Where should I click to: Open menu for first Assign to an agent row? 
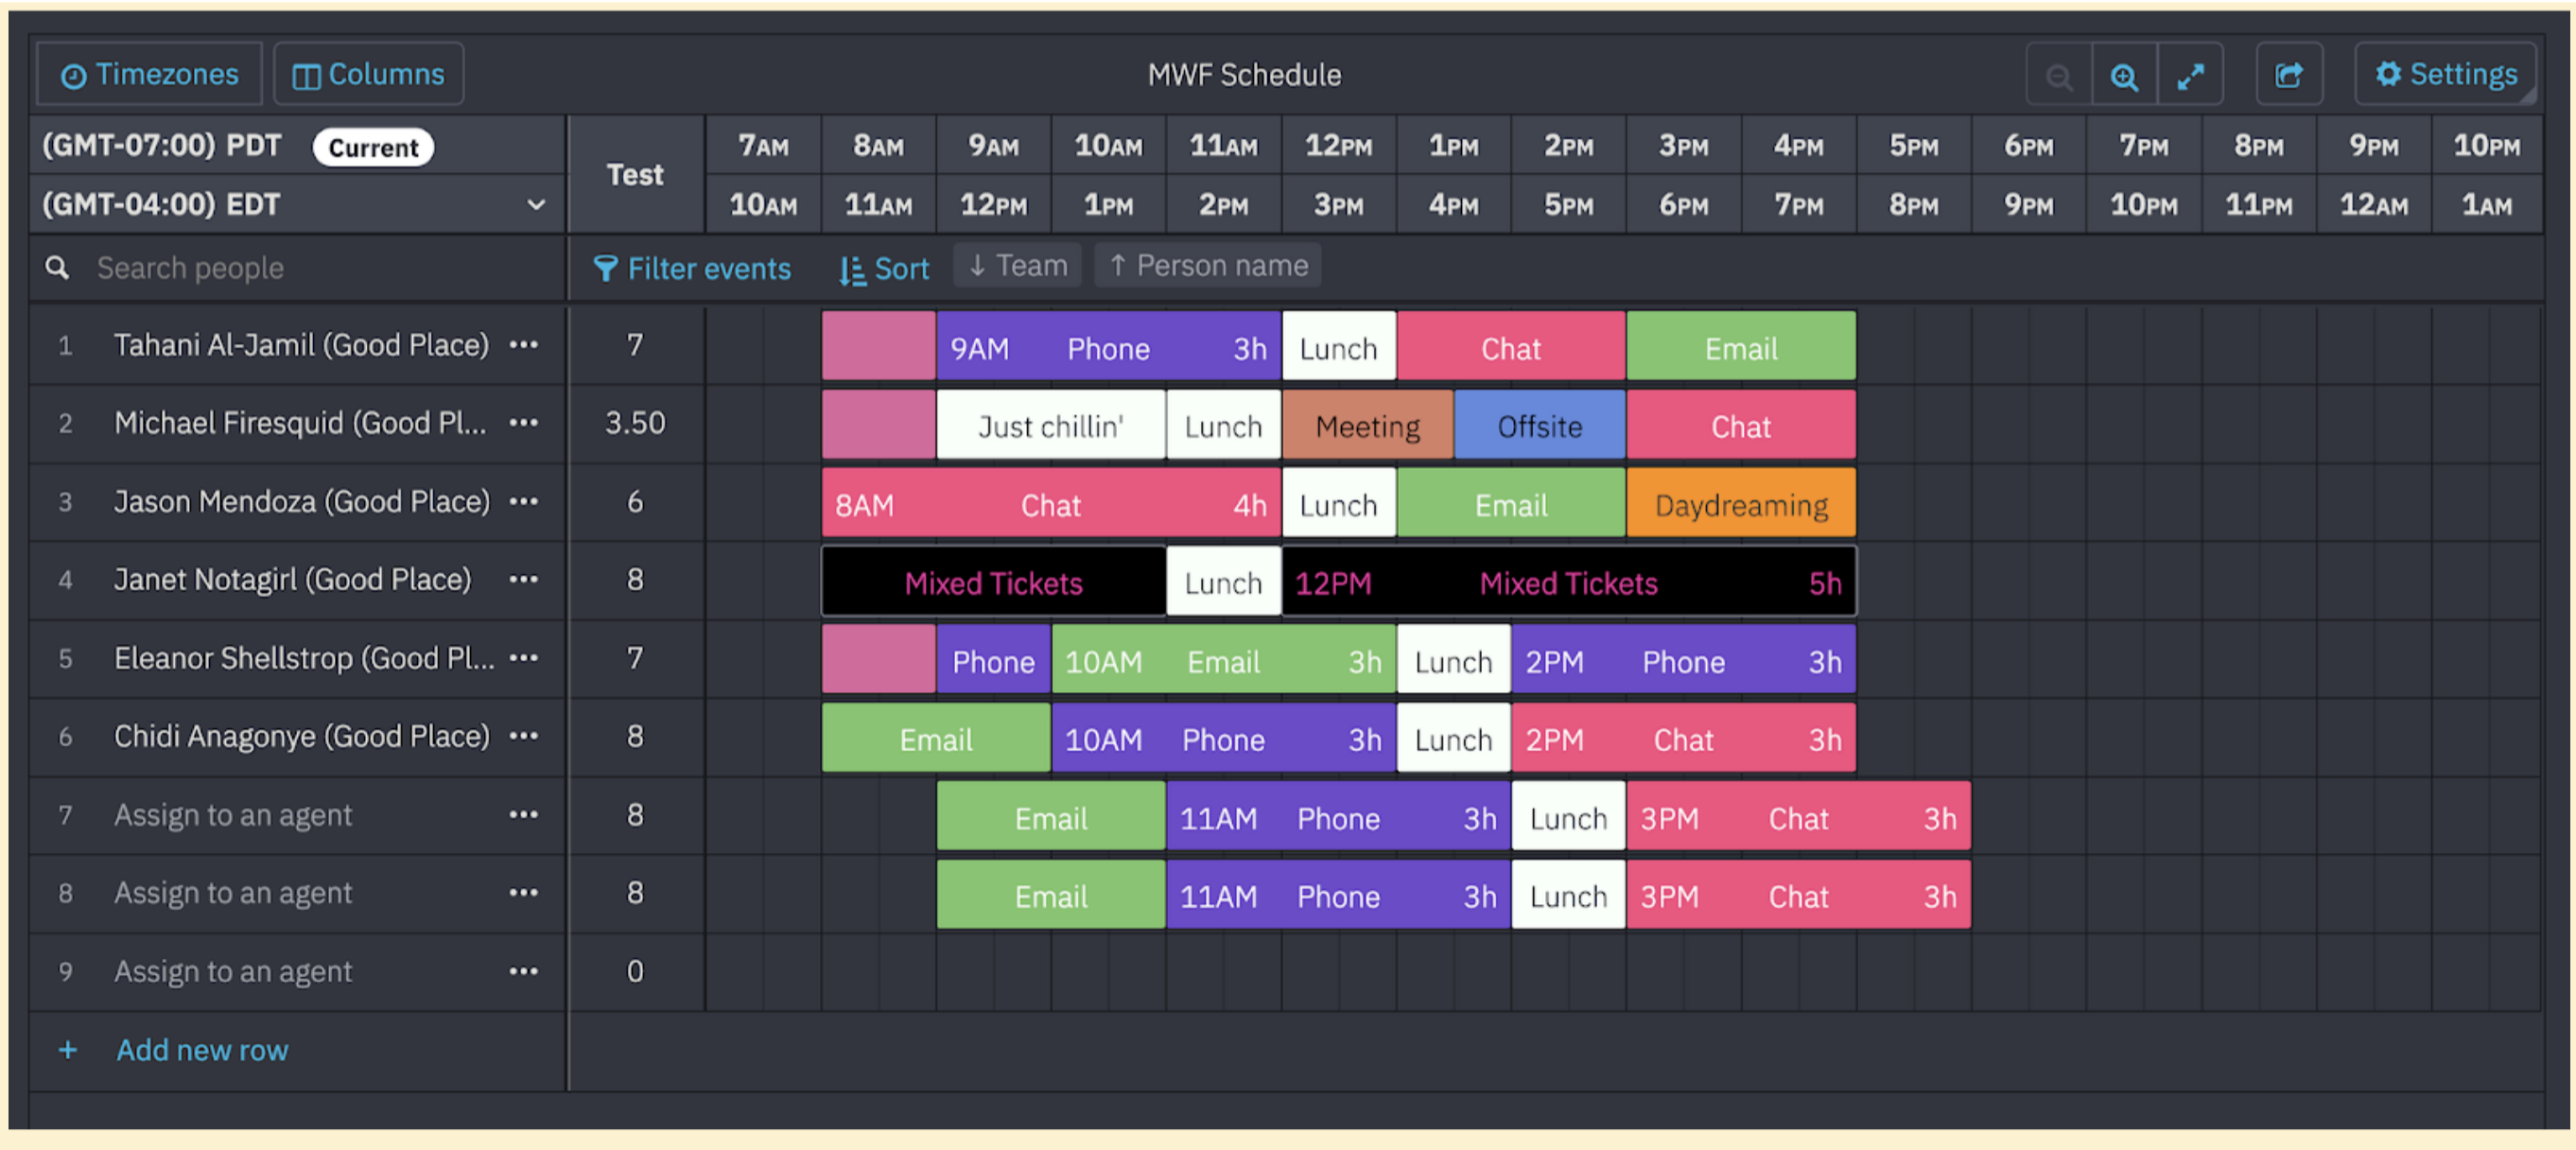[x=524, y=815]
